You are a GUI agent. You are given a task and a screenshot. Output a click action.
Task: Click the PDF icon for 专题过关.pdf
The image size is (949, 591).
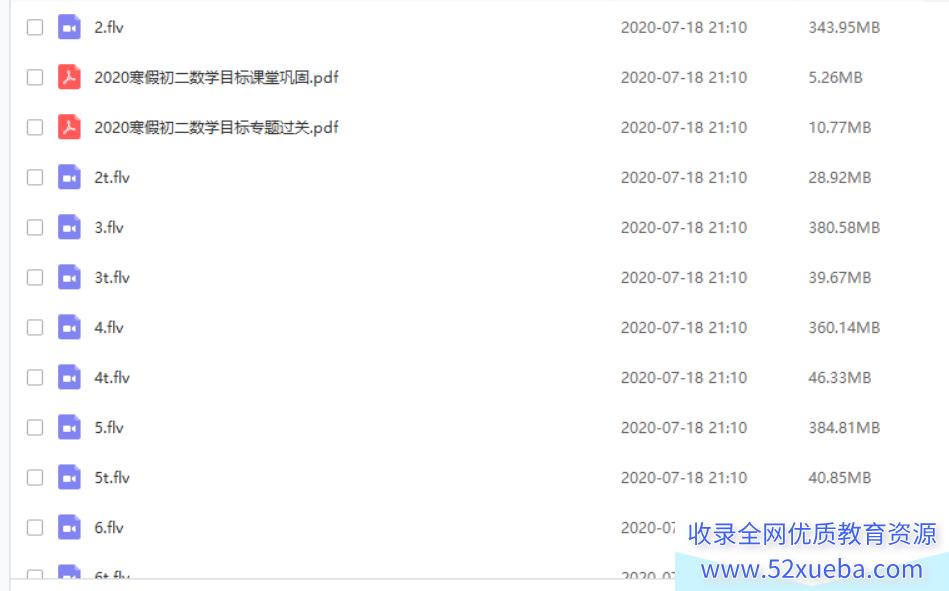pos(69,127)
